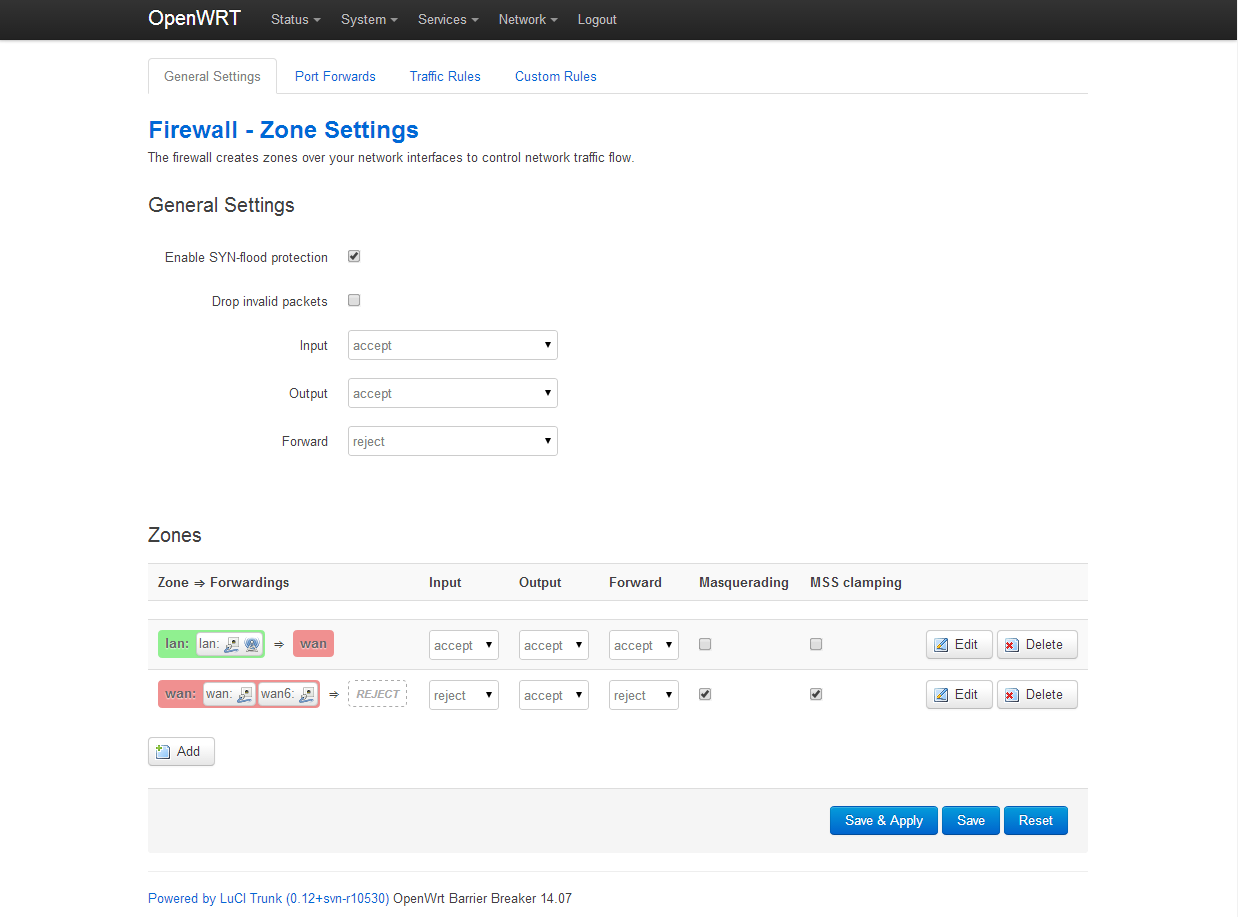Click the wireless icon in lan zone
The image size is (1238, 917).
[x=251, y=645]
